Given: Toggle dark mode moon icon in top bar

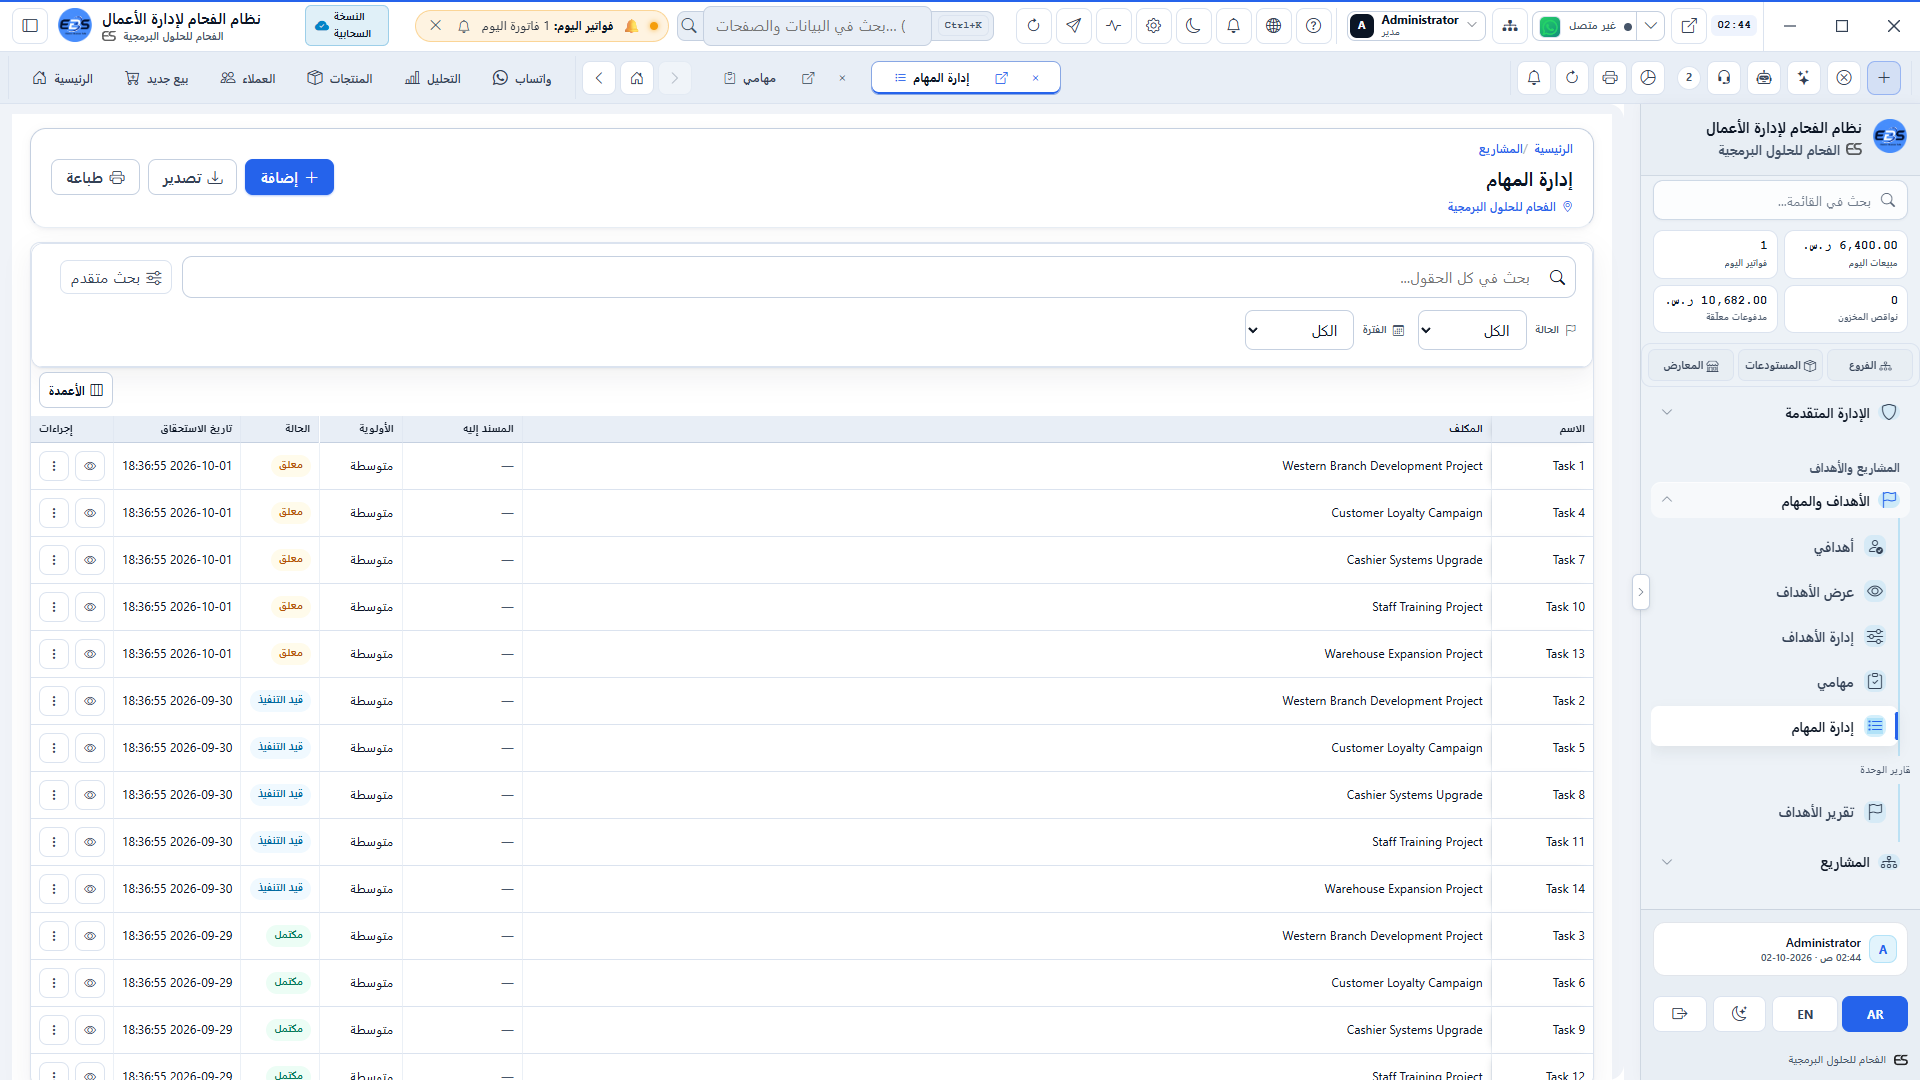Looking at the screenshot, I should (x=1193, y=26).
